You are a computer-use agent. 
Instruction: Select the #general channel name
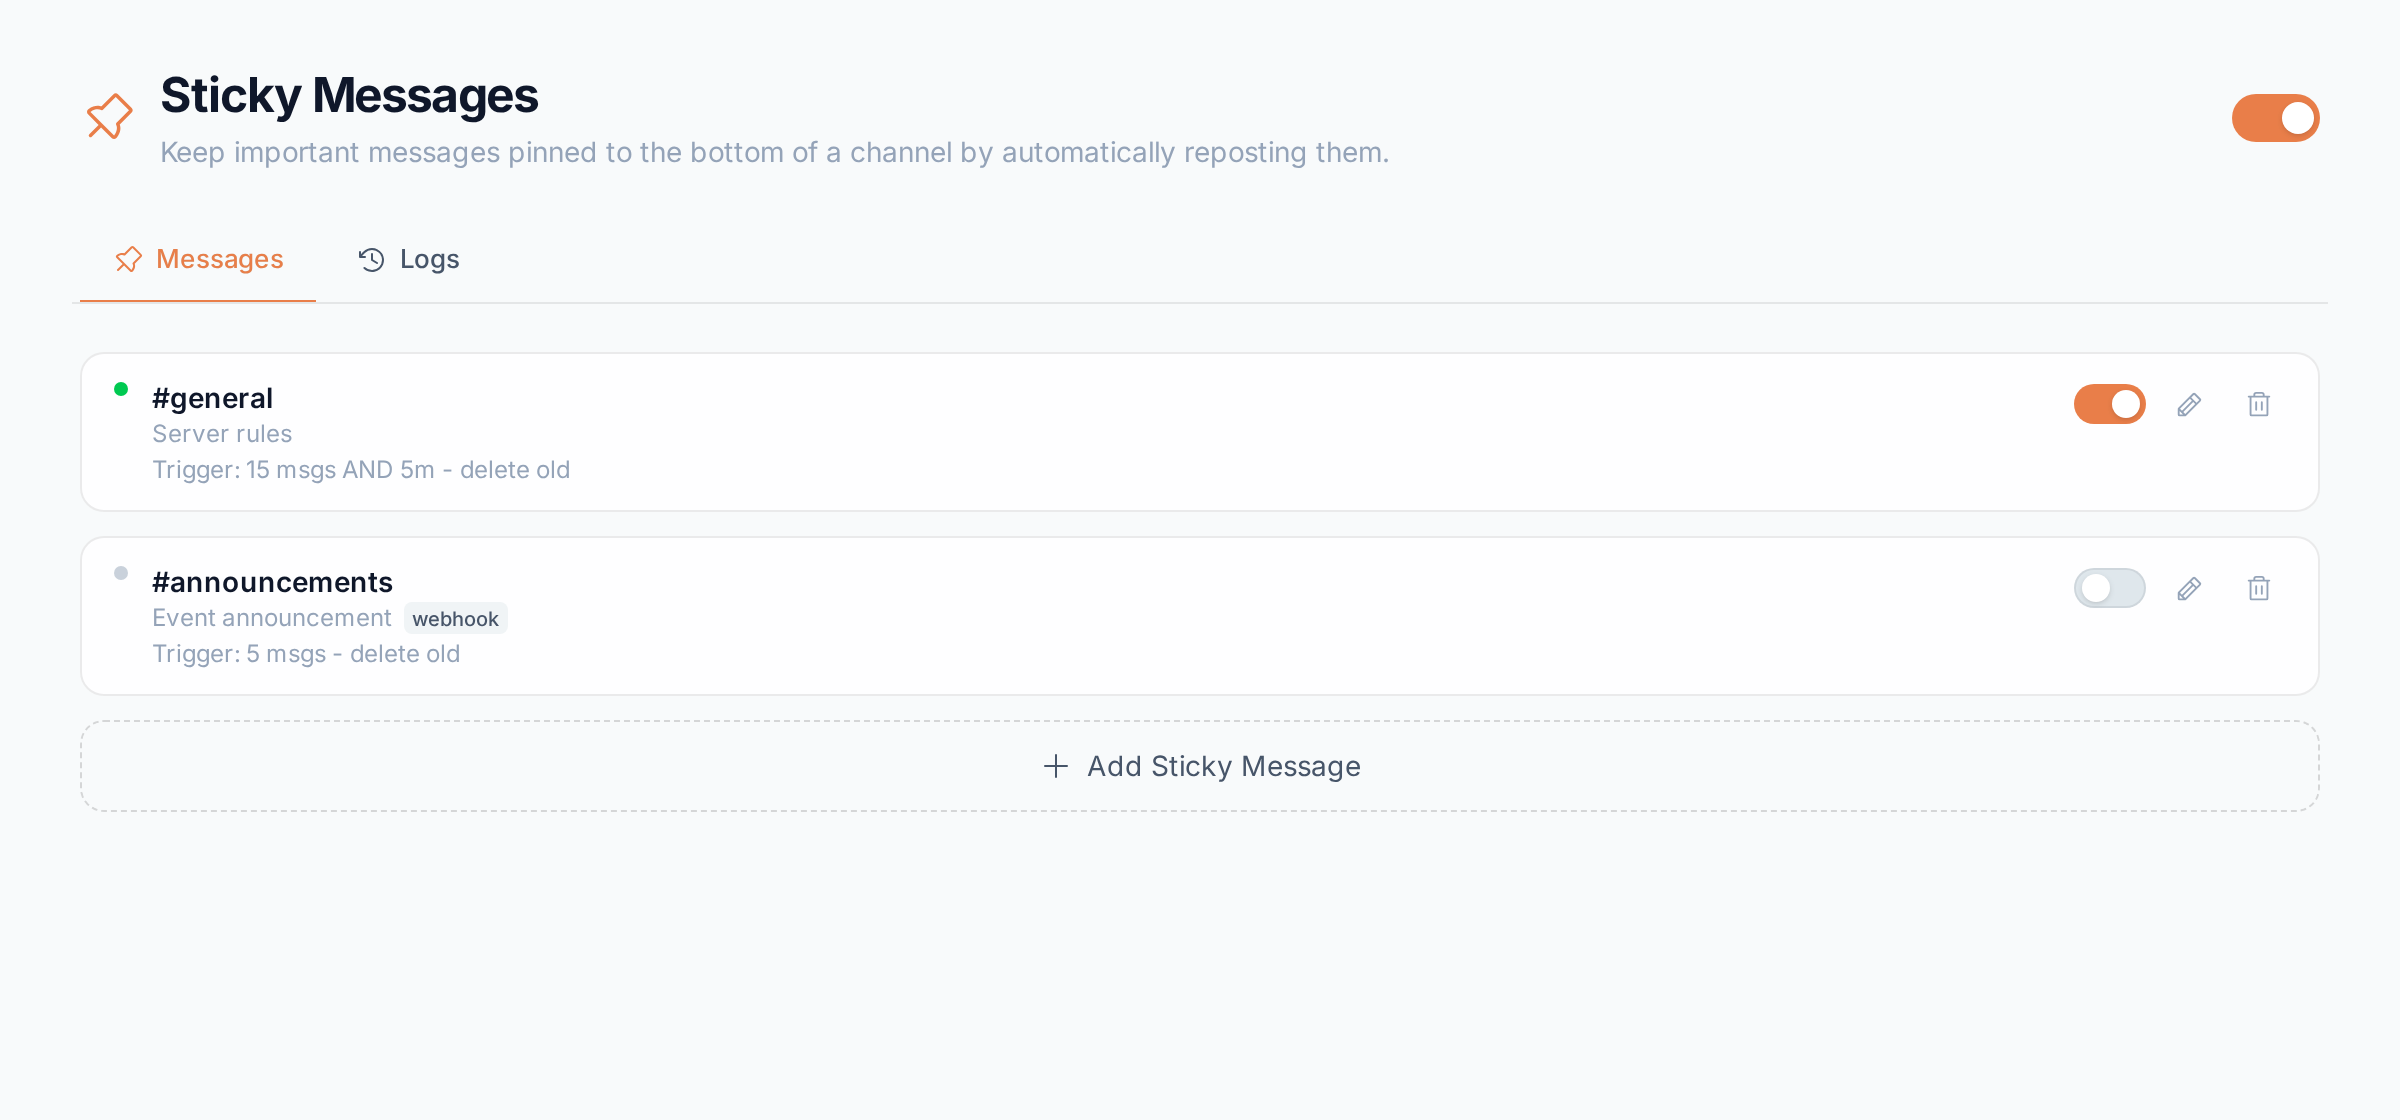click(212, 398)
